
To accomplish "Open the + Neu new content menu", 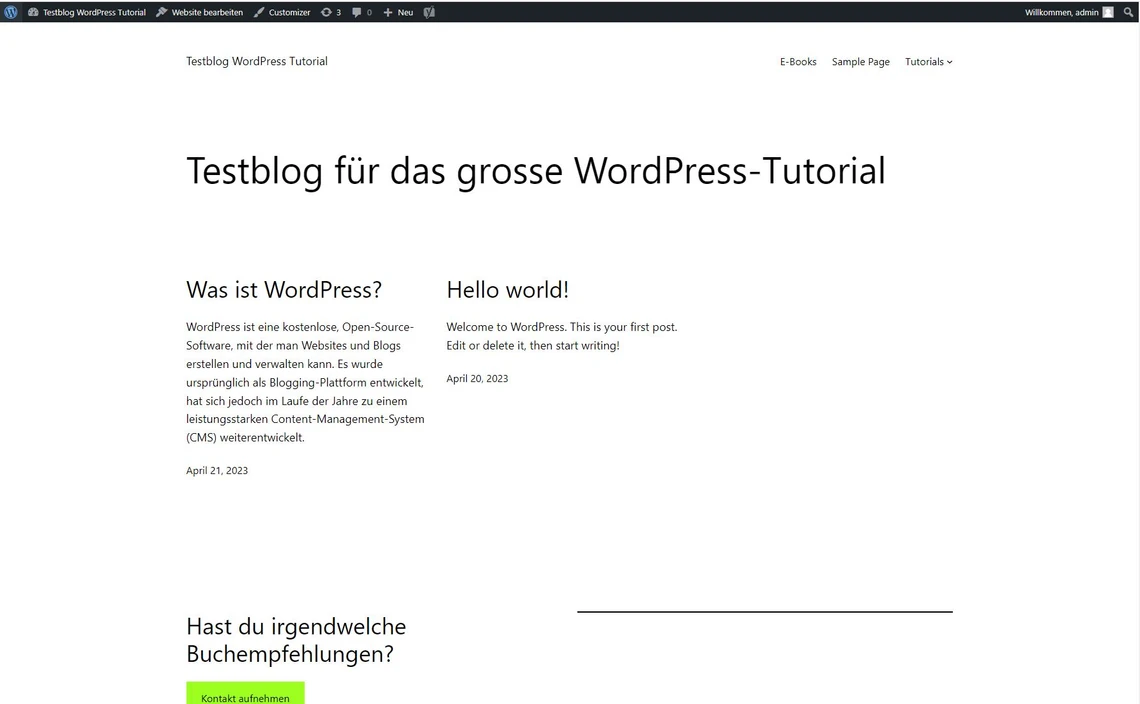I will [398, 12].
